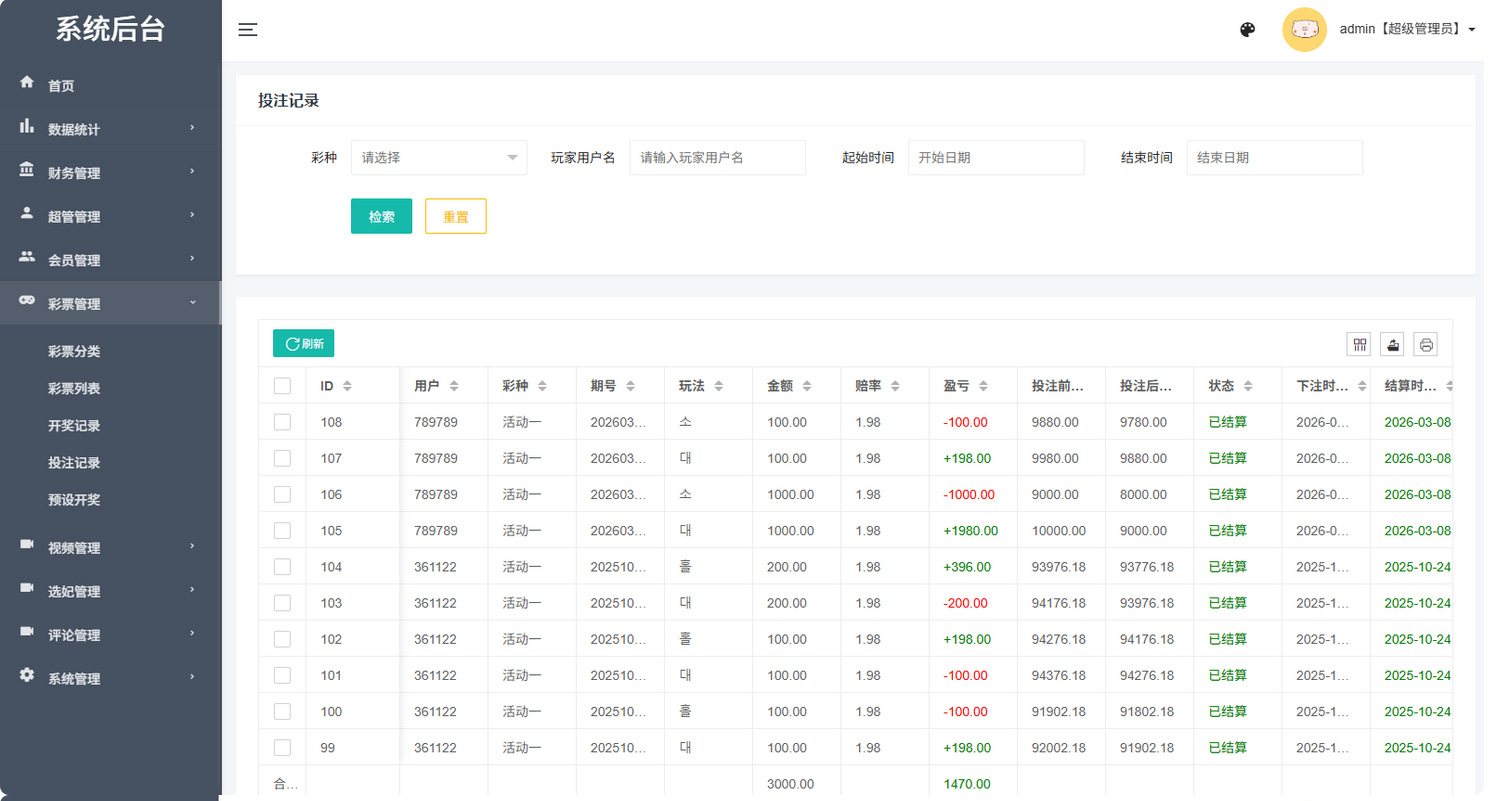Tick the select-all header checkbox
Viewport: 1491px width, 801px height.
282,386
